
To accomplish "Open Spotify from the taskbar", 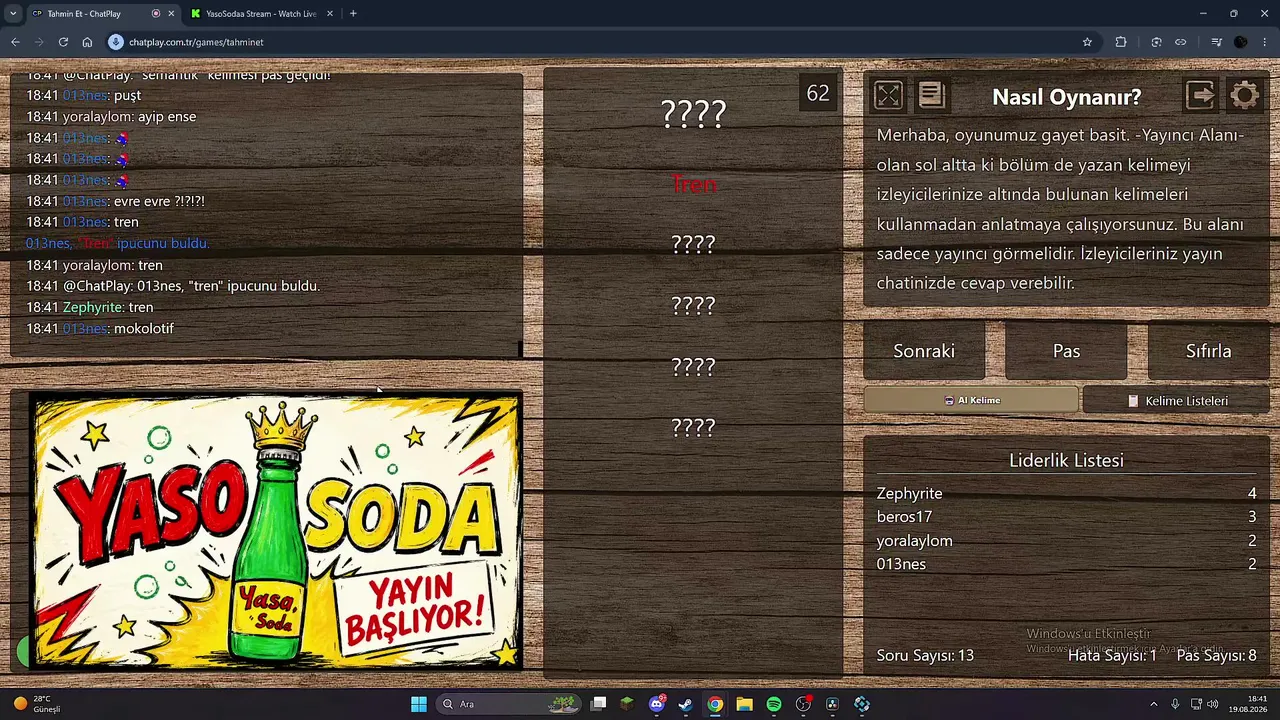I will [774, 704].
